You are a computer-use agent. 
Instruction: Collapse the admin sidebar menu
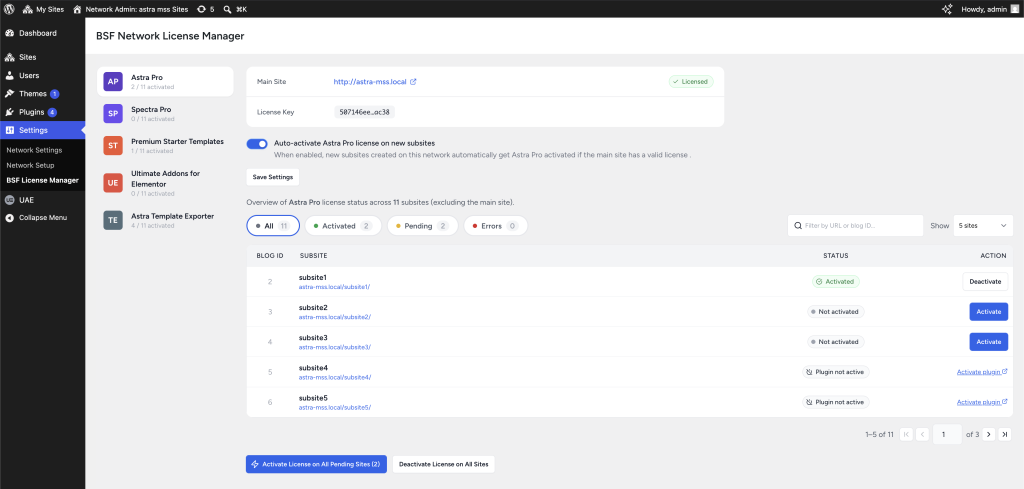pyautogui.click(x=42, y=218)
